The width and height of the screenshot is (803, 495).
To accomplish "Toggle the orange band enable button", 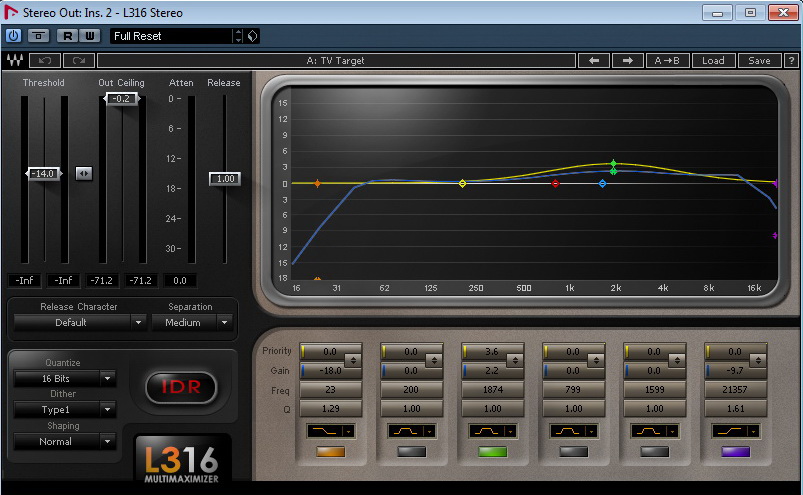I will pos(330,451).
